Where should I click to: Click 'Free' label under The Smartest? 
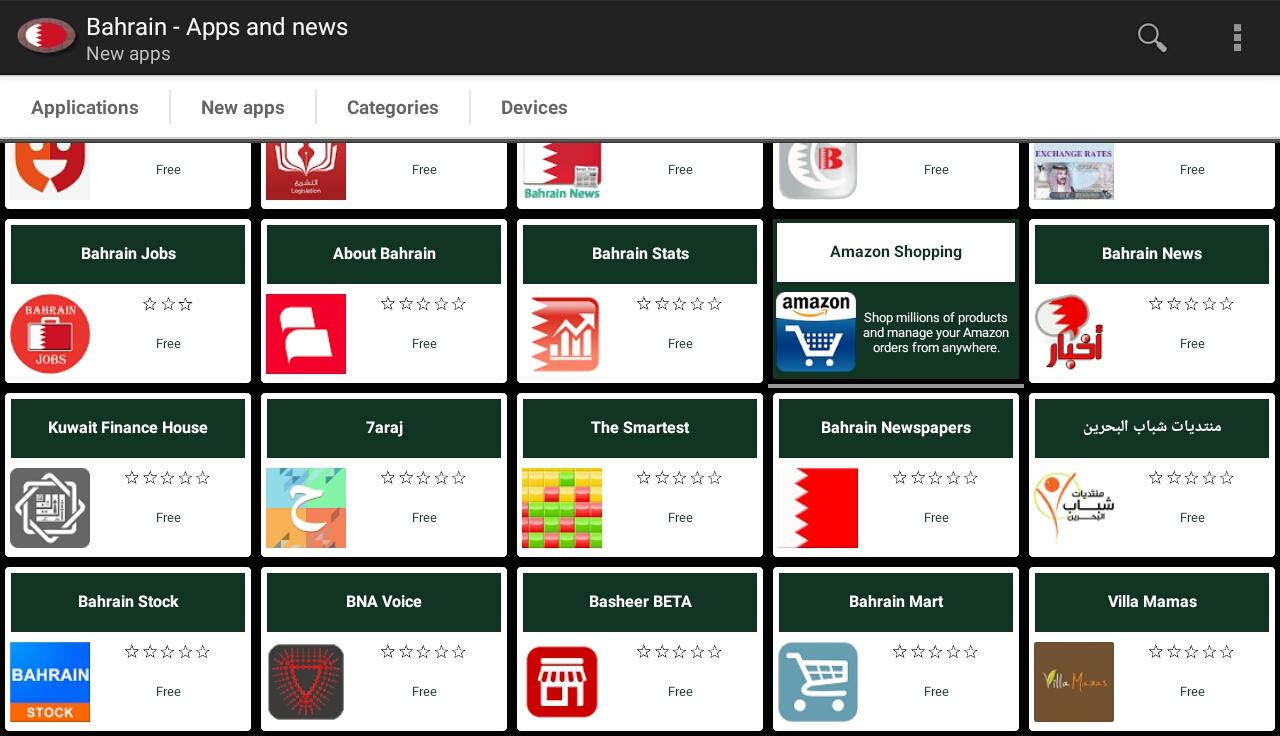click(680, 518)
